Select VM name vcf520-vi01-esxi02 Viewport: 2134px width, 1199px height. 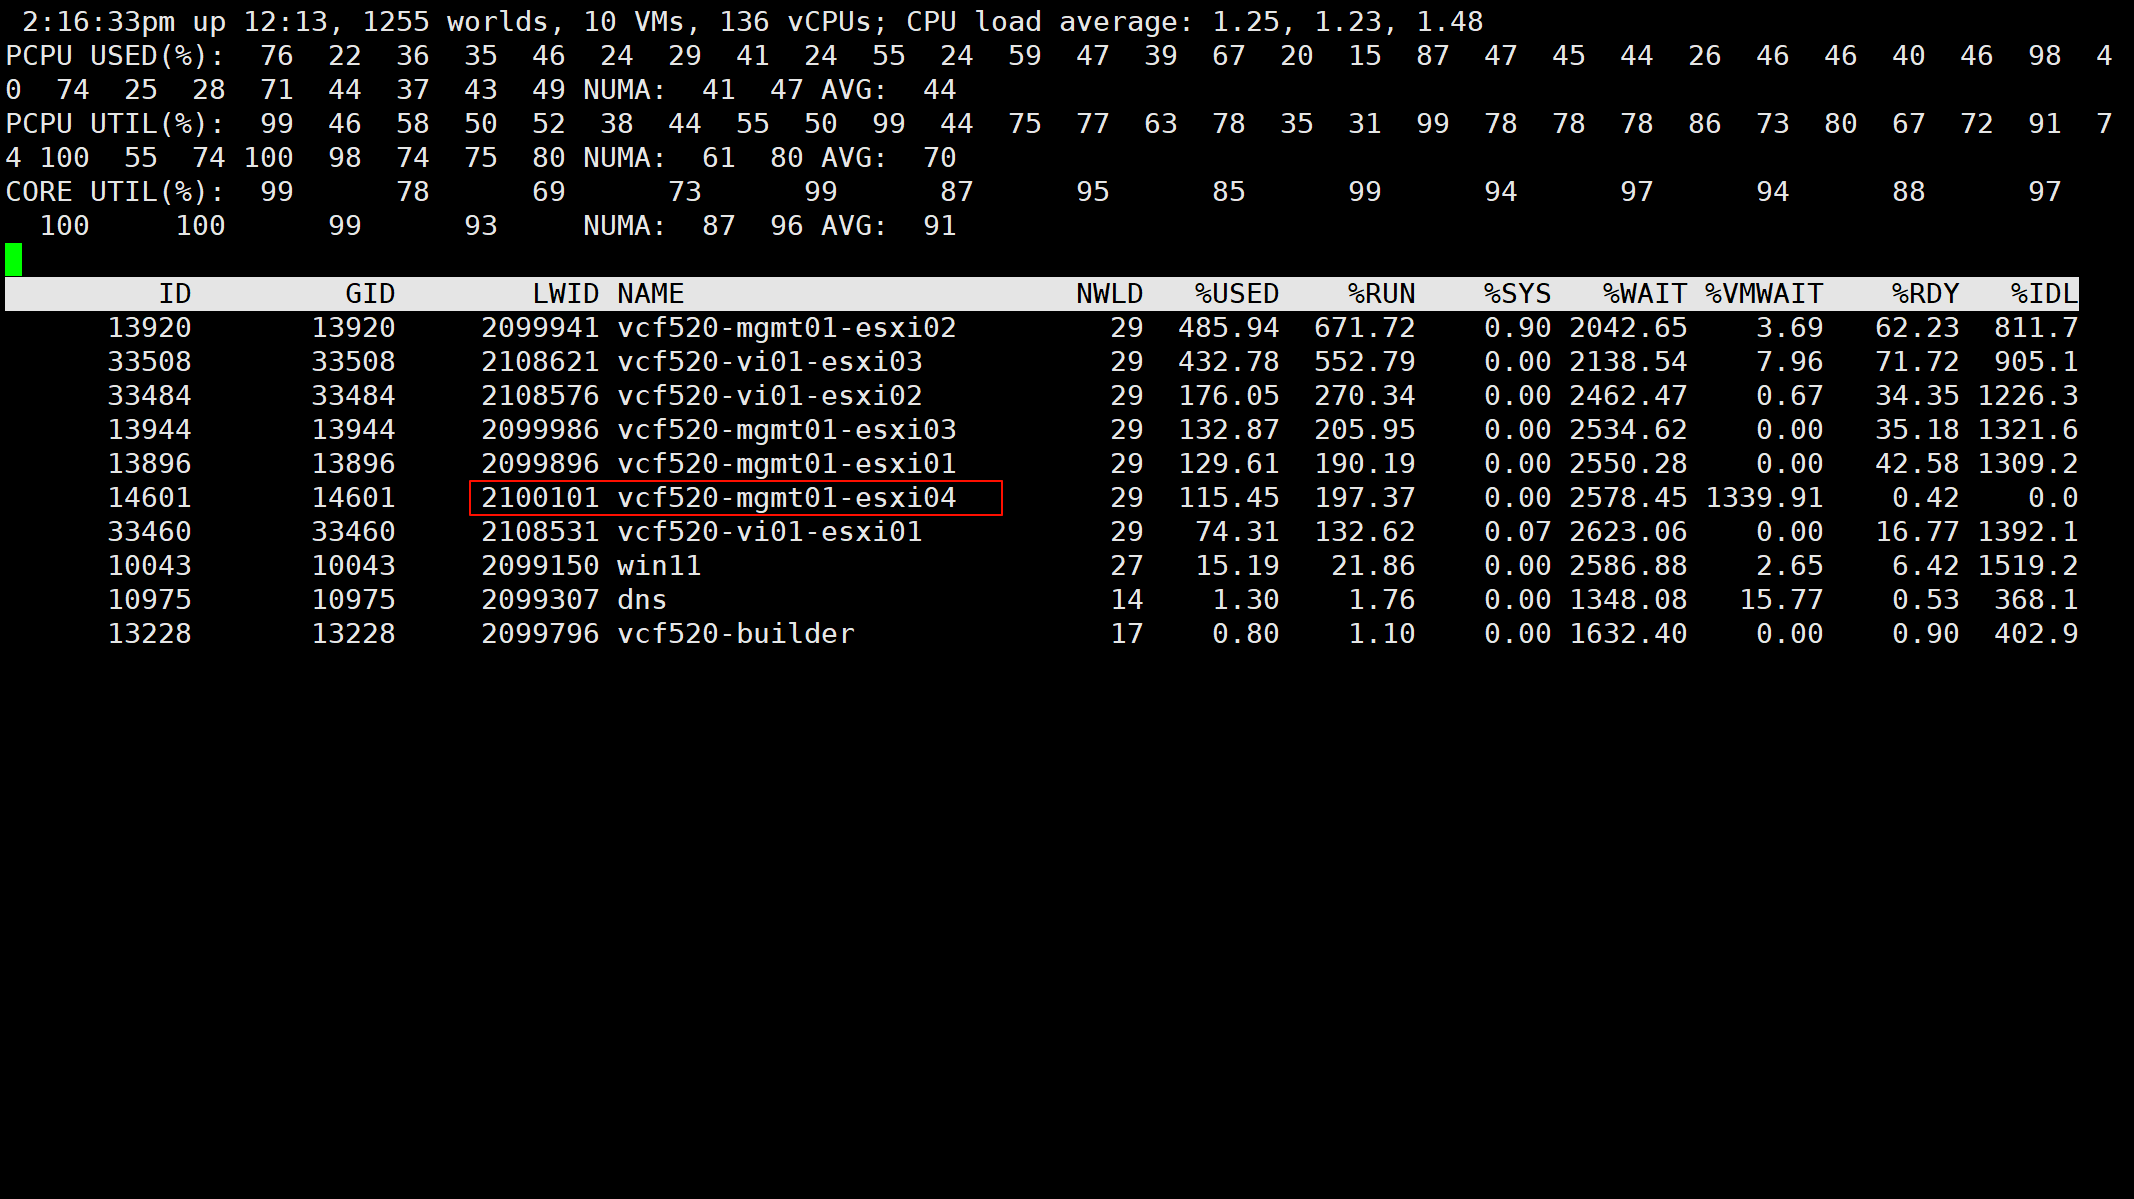coord(770,396)
